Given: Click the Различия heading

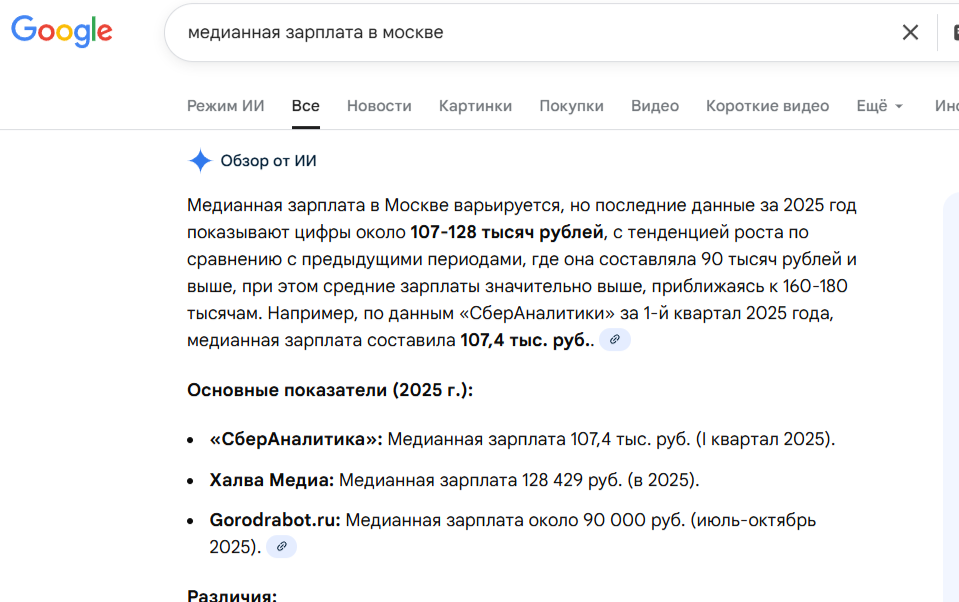Looking at the screenshot, I should [232, 595].
